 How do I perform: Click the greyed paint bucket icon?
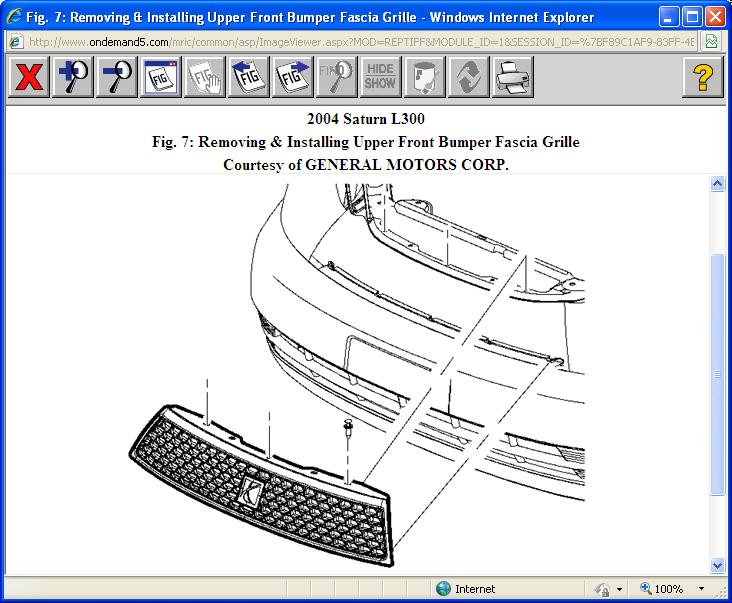[x=425, y=77]
